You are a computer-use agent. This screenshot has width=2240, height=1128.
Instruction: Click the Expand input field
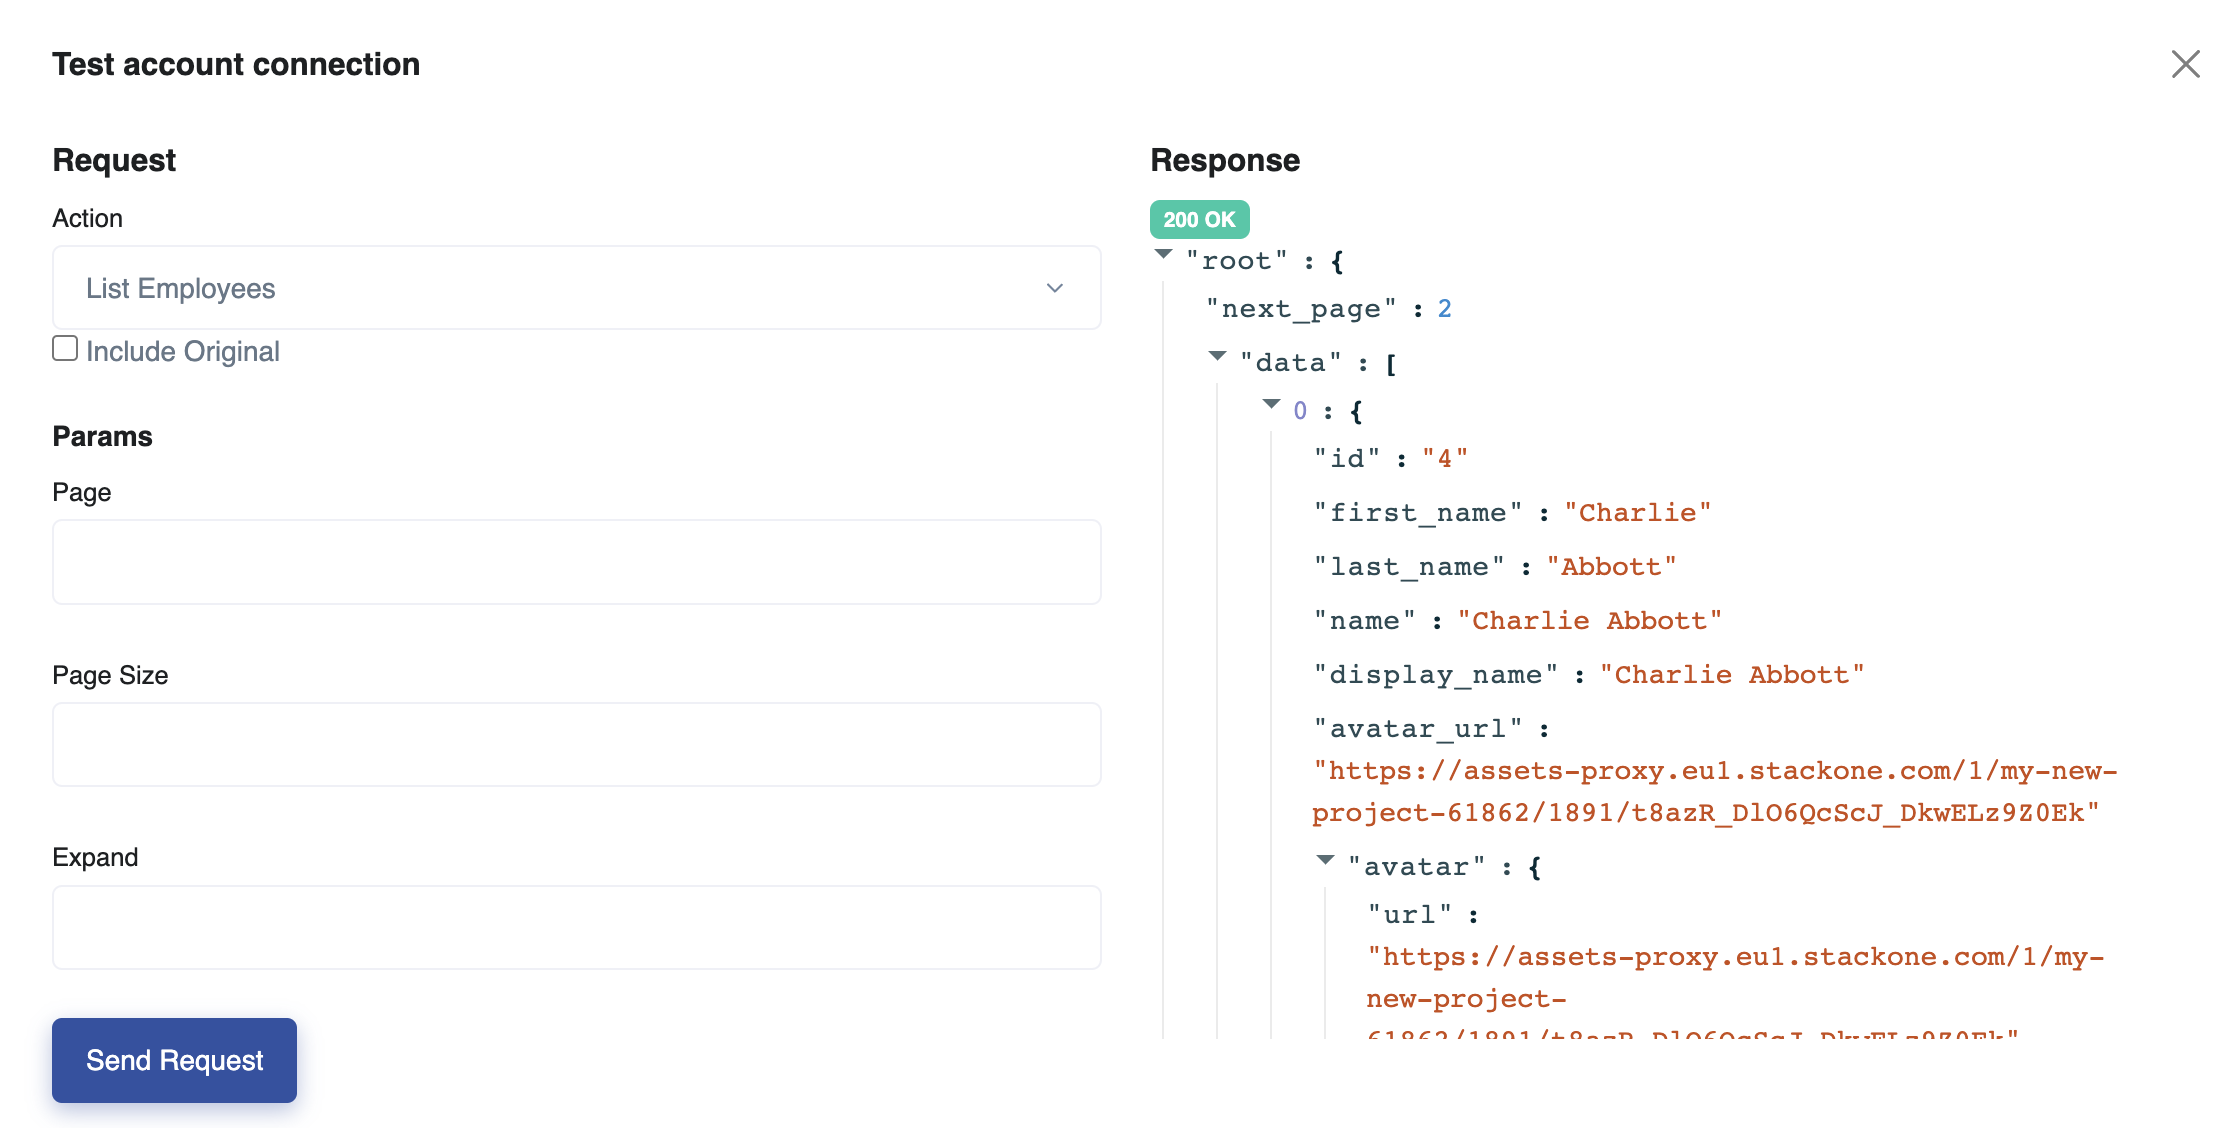pyautogui.click(x=576, y=927)
